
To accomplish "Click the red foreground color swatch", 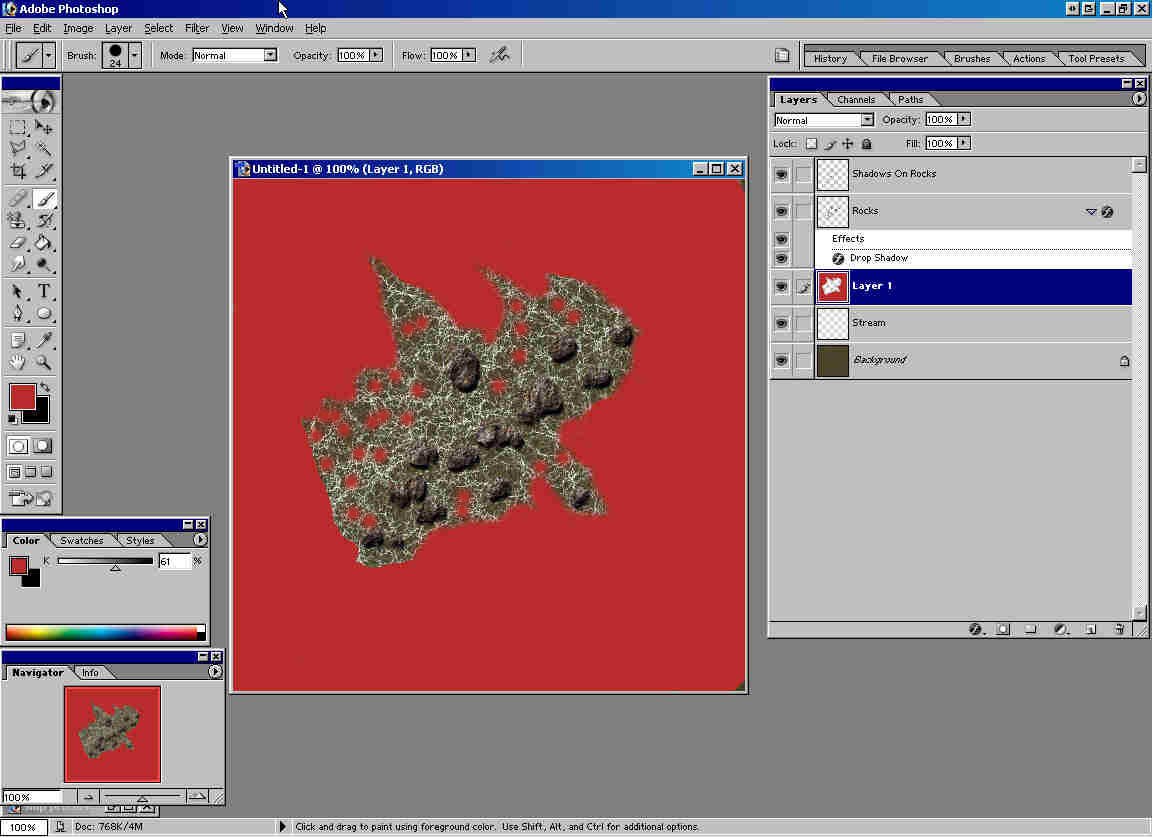I will tap(22, 396).
